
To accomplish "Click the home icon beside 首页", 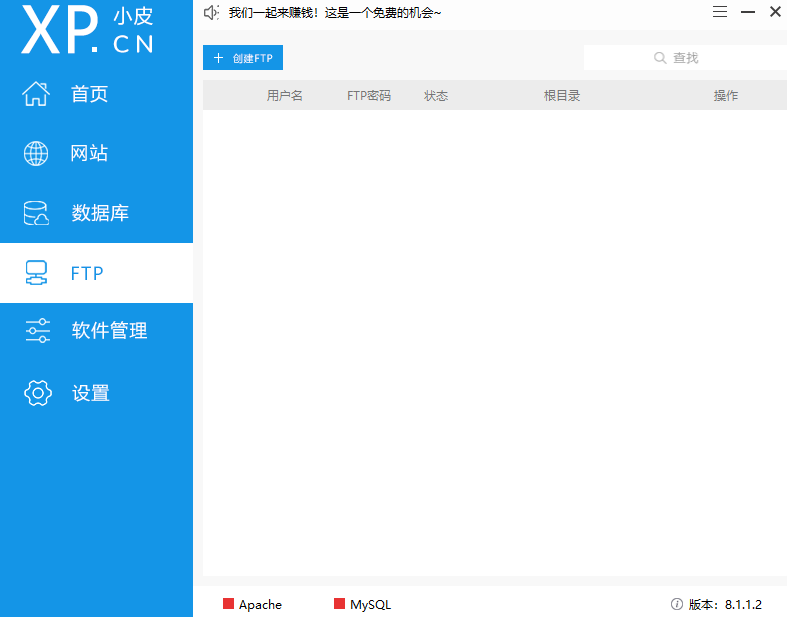I will click(x=36, y=93).
